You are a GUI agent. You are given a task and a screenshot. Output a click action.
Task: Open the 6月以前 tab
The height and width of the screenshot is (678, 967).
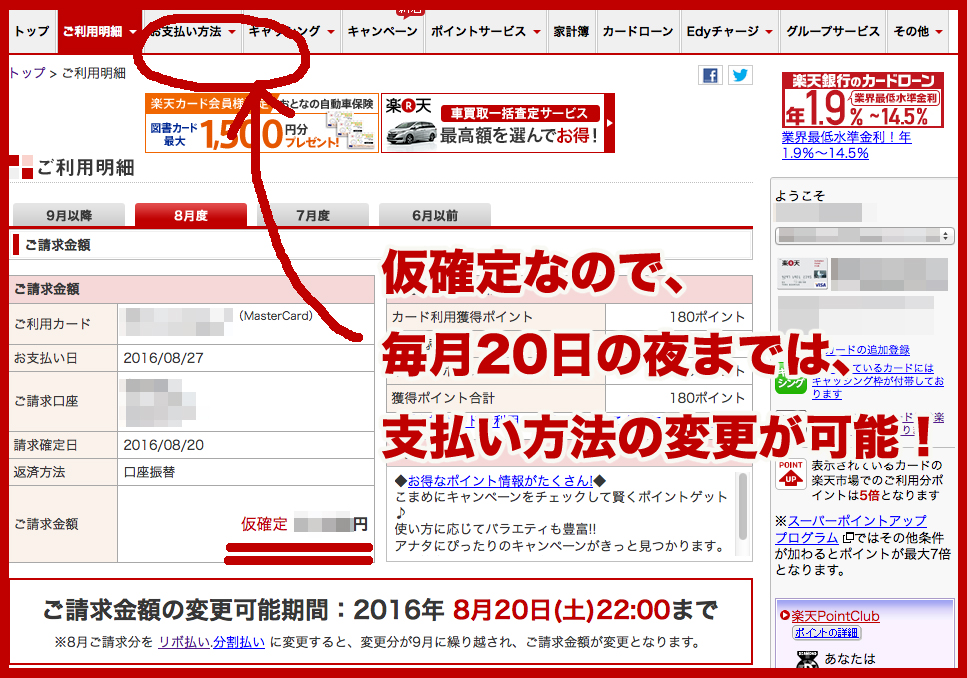(x=435, y=215)
